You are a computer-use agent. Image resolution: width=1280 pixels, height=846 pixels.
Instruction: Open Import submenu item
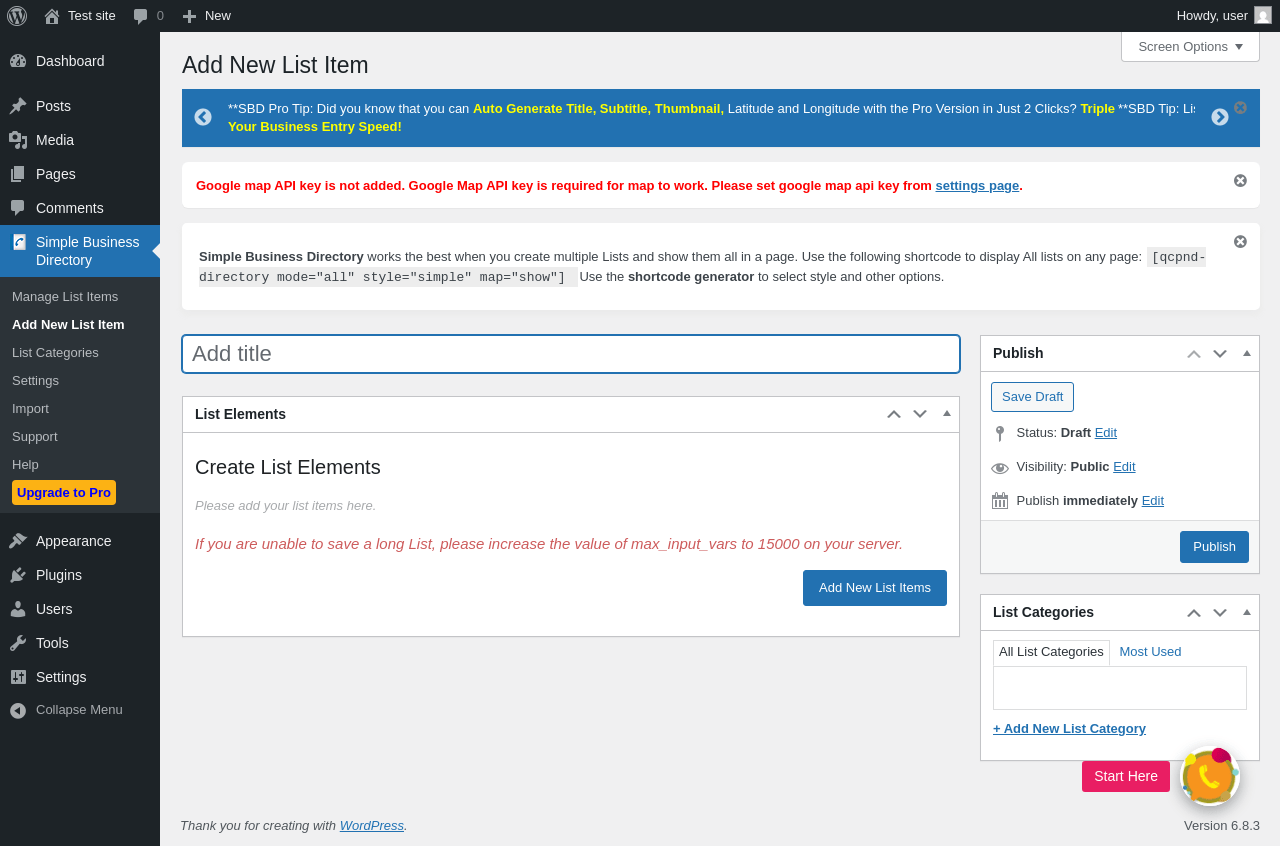click(30, 408)
